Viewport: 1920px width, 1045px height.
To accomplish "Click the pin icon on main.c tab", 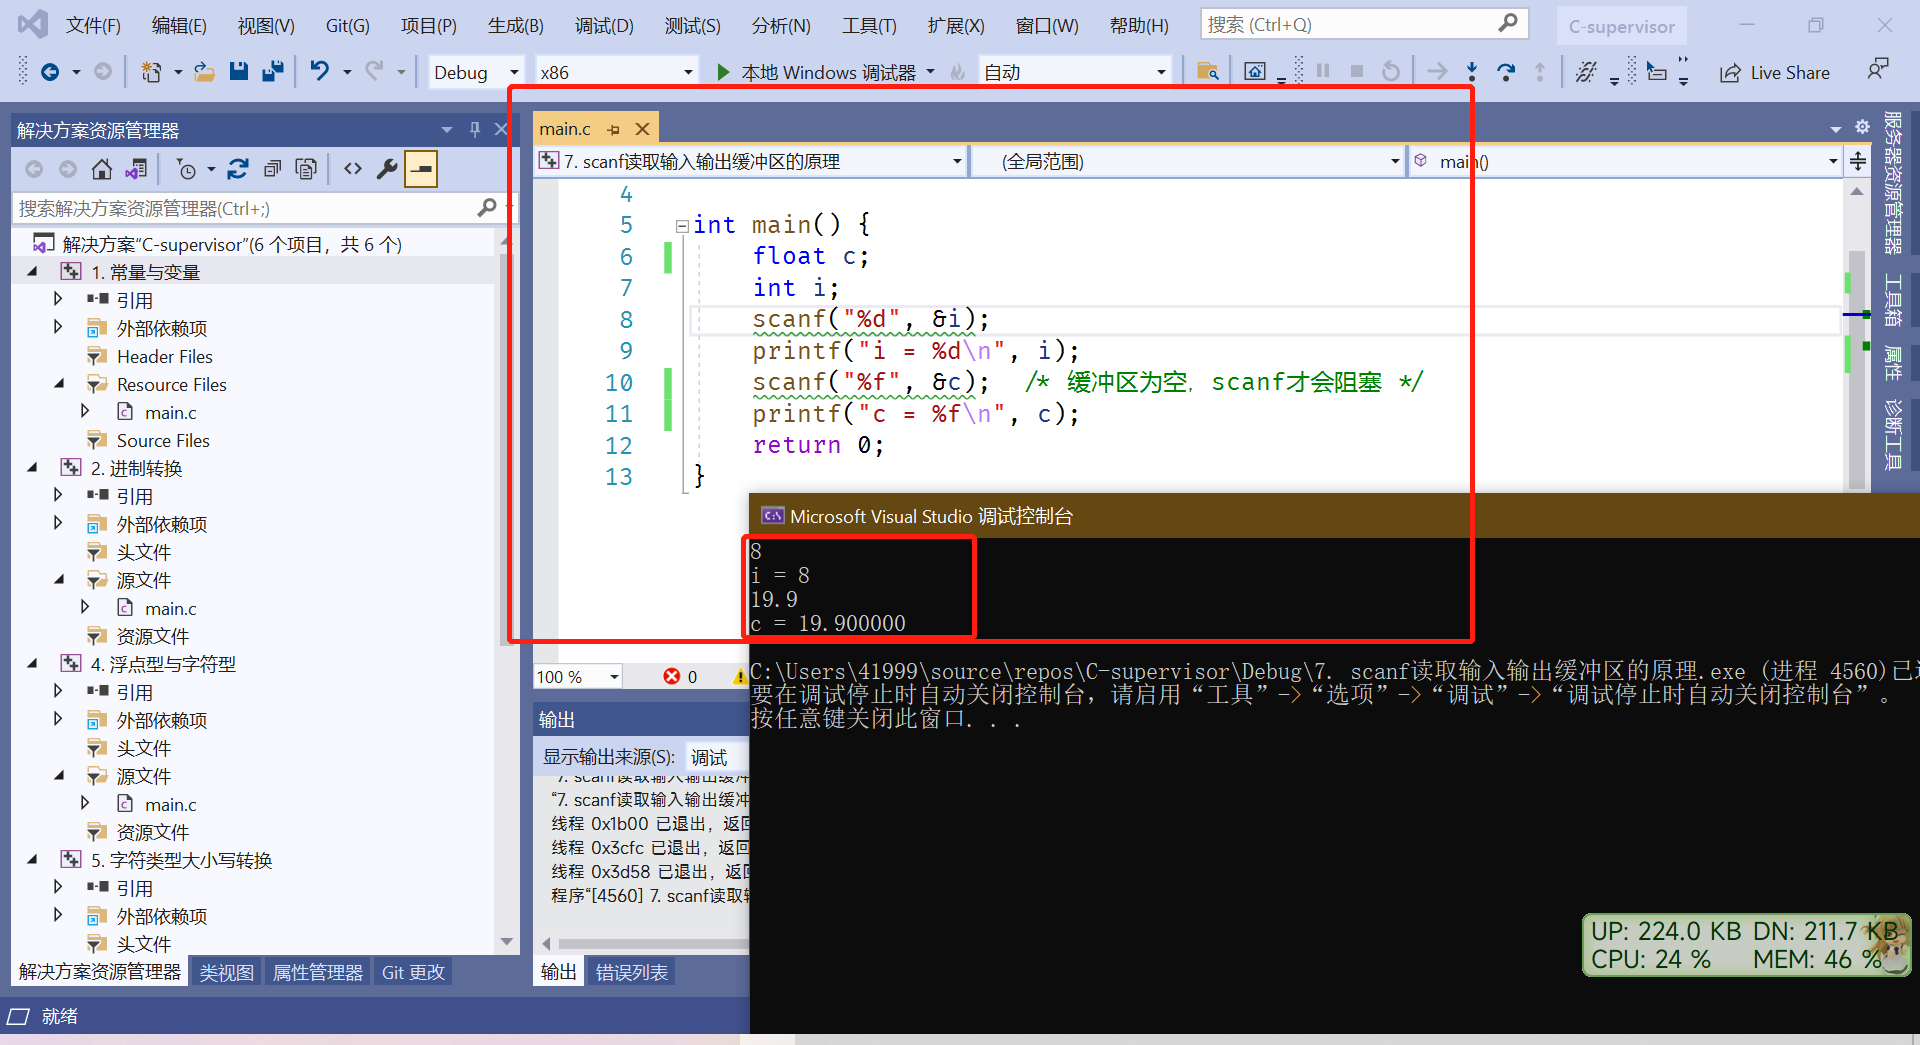I will tap(613, 129).
